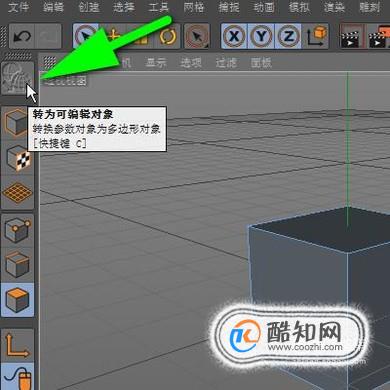The width and height of the screenshot is (390, 390).
Task: Select the Model mode cube icon
Action: pos(17,122)
